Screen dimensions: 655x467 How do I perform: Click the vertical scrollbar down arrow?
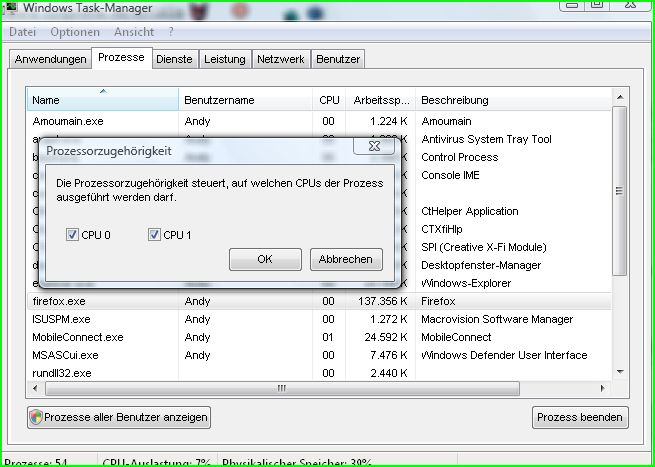tap(620, 372)
